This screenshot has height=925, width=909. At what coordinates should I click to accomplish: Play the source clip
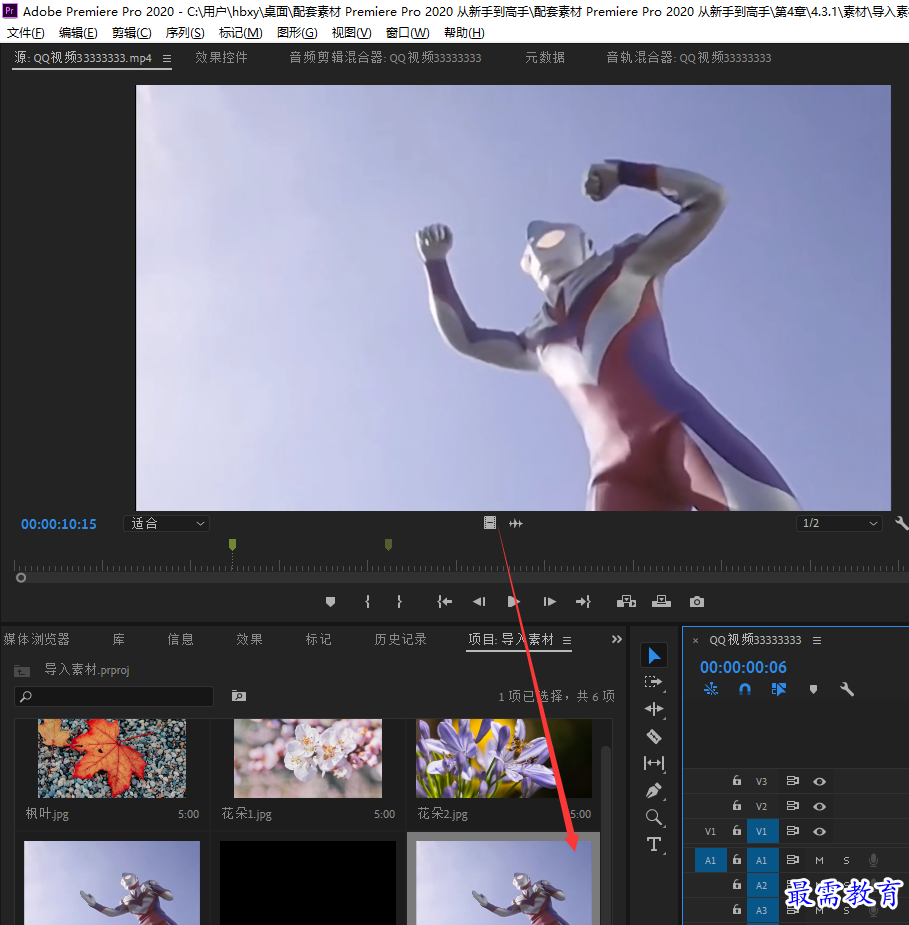[513, 602]
